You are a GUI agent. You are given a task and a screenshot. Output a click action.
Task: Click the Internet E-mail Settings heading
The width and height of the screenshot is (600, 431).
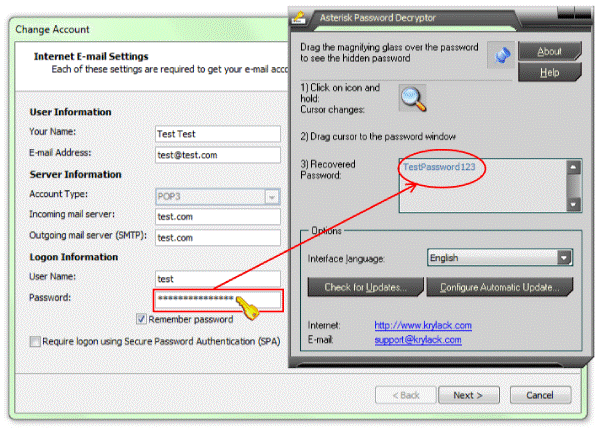(91, 56)
